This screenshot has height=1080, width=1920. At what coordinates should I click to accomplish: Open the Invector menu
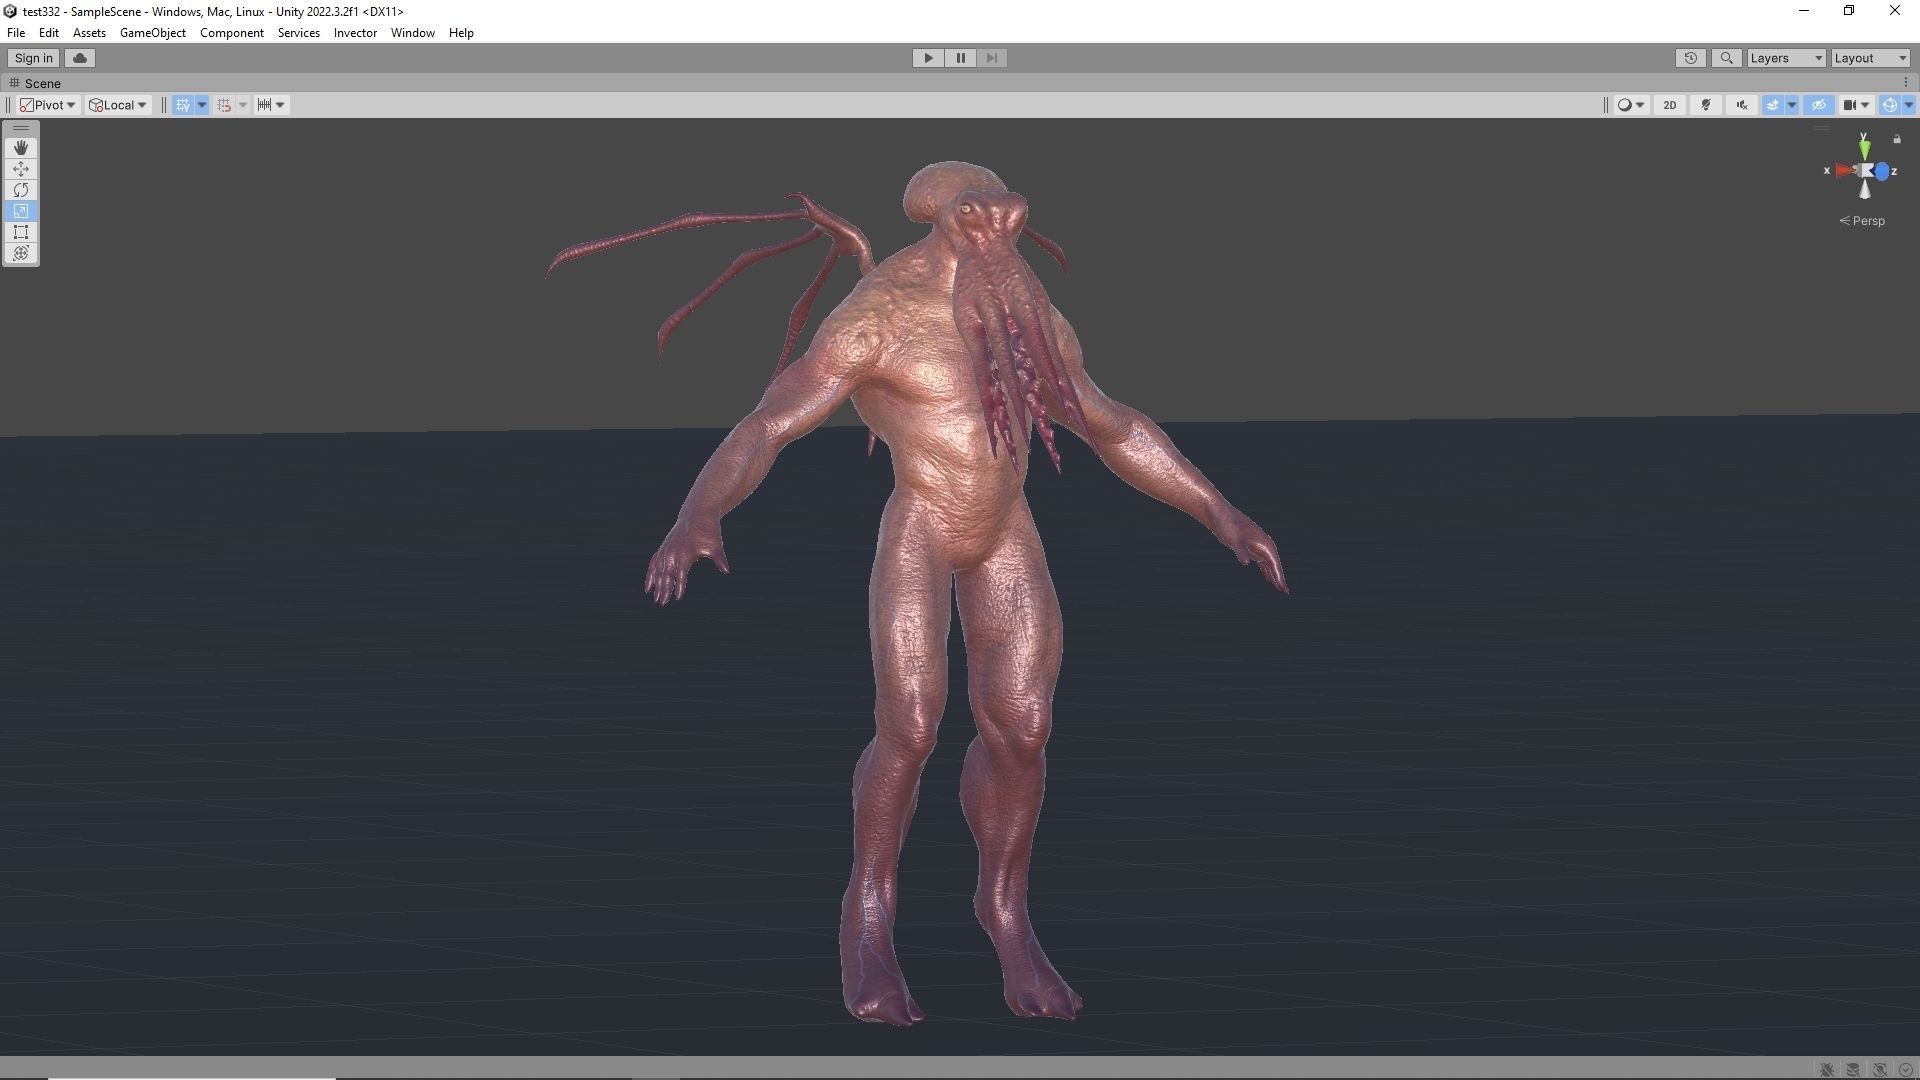coord(355,33)
